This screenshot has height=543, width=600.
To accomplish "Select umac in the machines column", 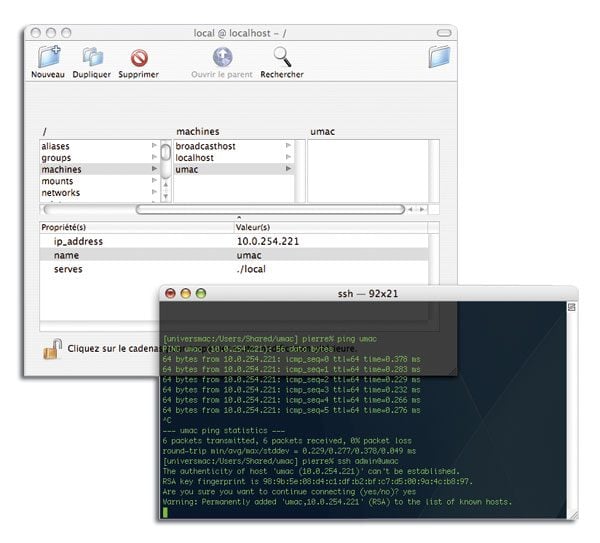I will [187, 170].
